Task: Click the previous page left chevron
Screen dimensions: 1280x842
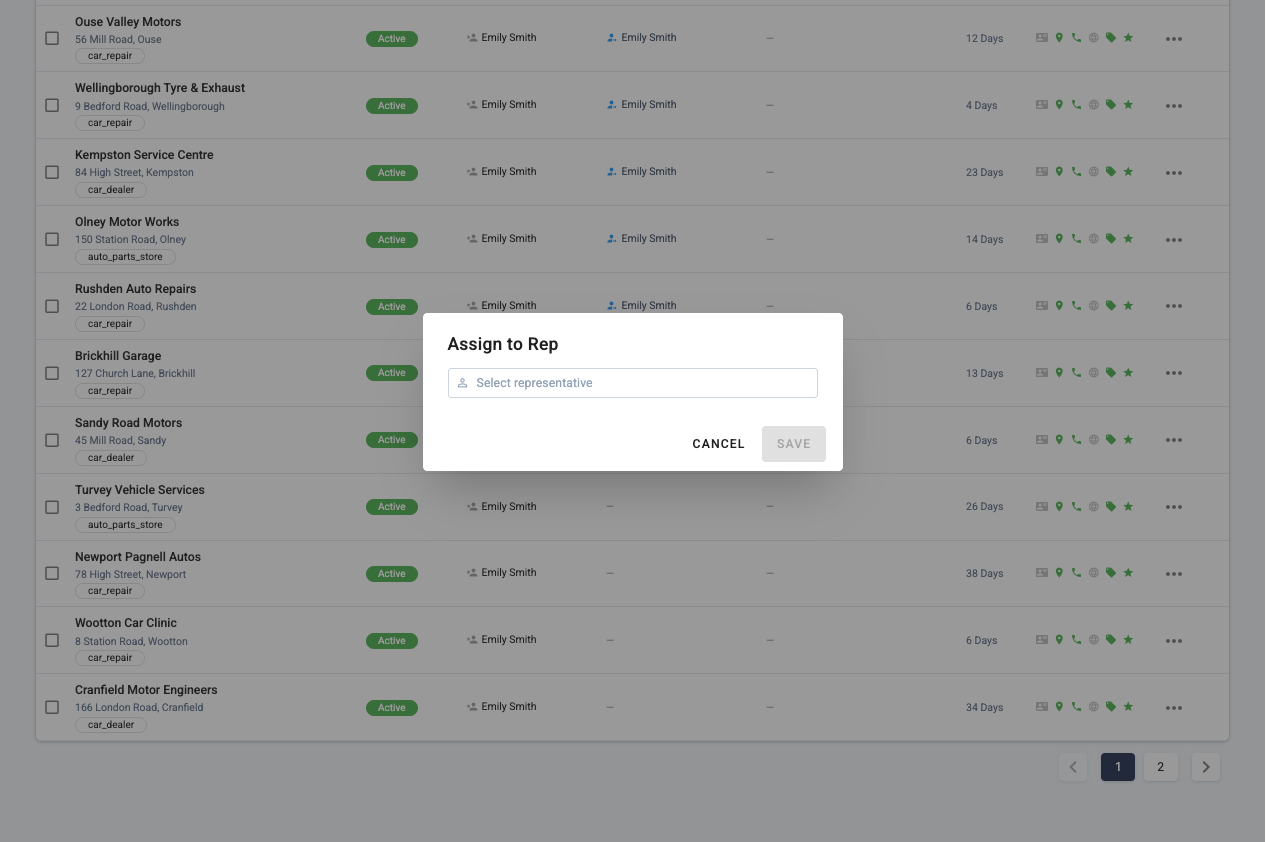Action: (x=1073, y=767)
